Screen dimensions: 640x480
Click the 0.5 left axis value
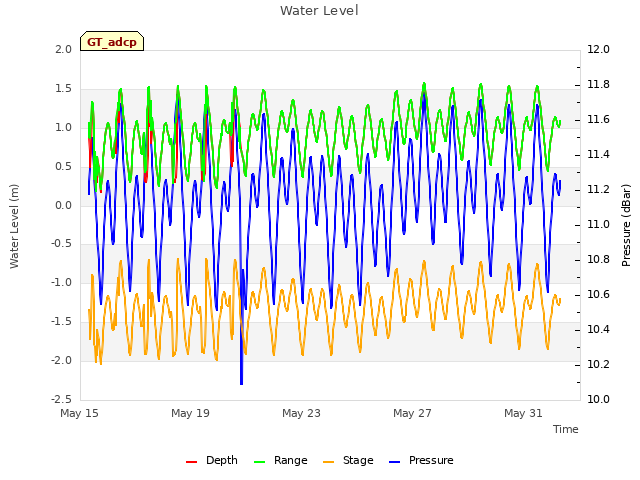[x=64, y=167]
